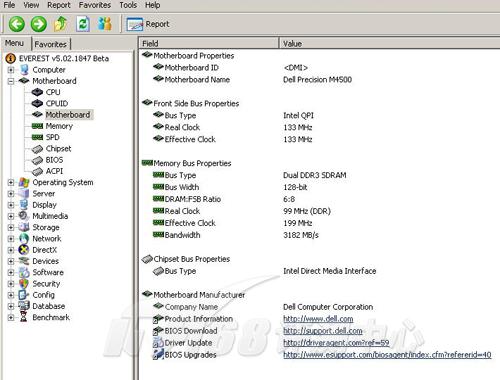Click the CPUID chip icon
The height and width of the screenshot is (380, 500).
37,103
